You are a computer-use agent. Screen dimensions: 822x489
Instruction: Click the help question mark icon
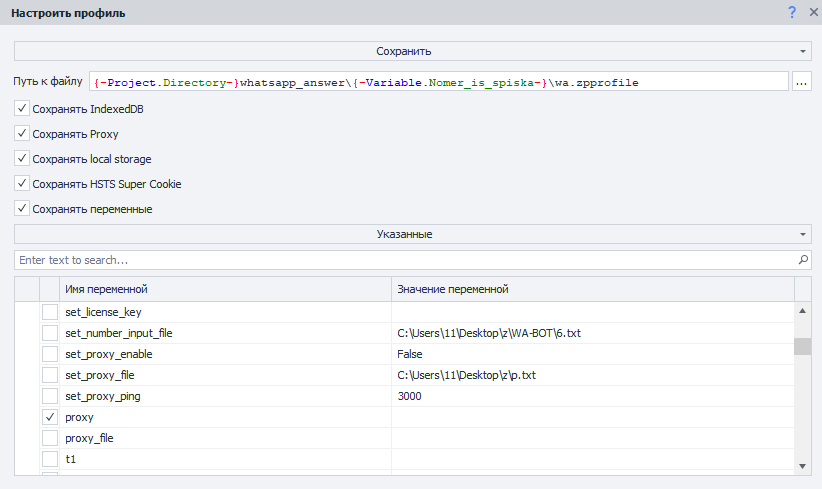point(792,12)
